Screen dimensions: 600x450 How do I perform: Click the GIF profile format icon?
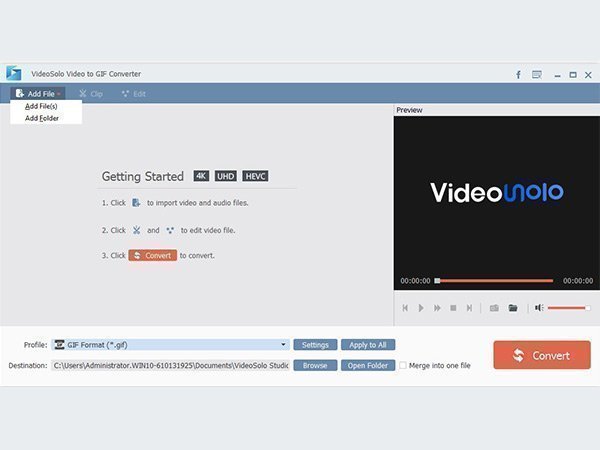point(59,345)
